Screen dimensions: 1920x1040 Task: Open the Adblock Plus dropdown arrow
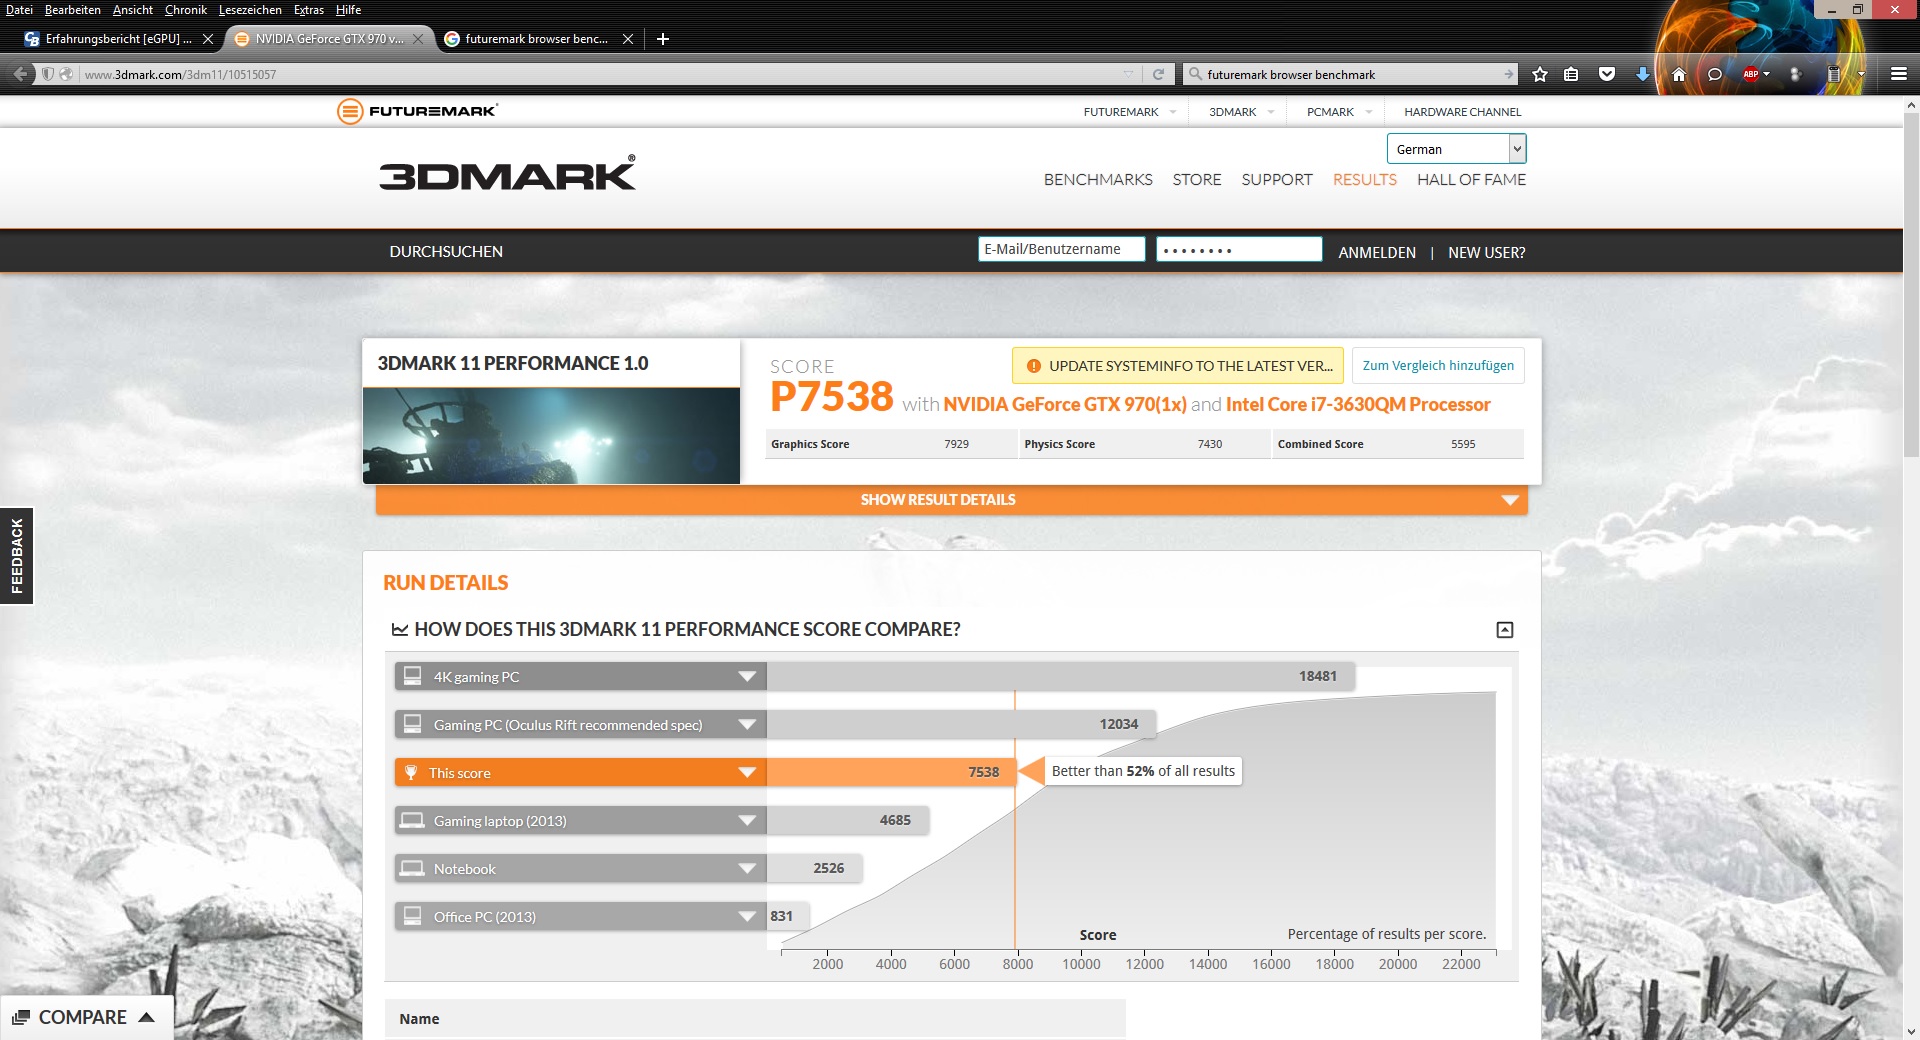pyautogui.click(x=1767, y=74)
